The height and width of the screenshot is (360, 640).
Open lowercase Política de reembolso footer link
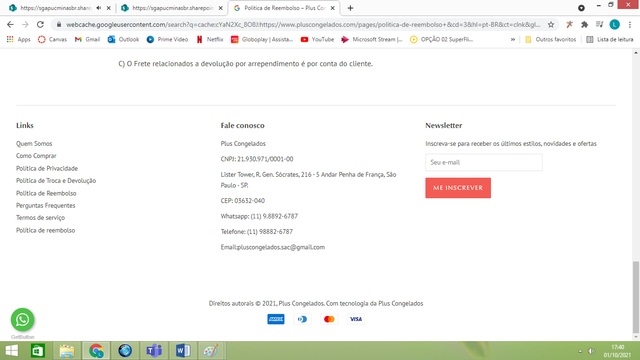coord(45,231)
